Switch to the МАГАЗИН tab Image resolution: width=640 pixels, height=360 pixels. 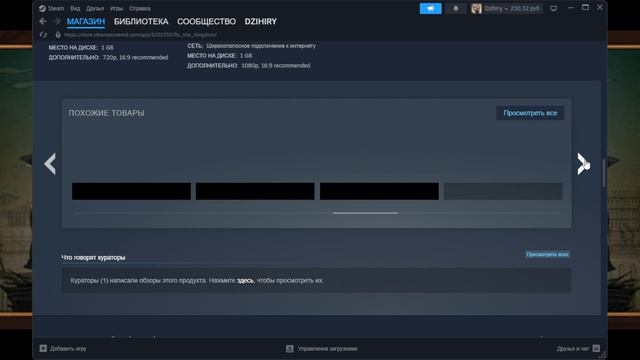pos(86,22)
